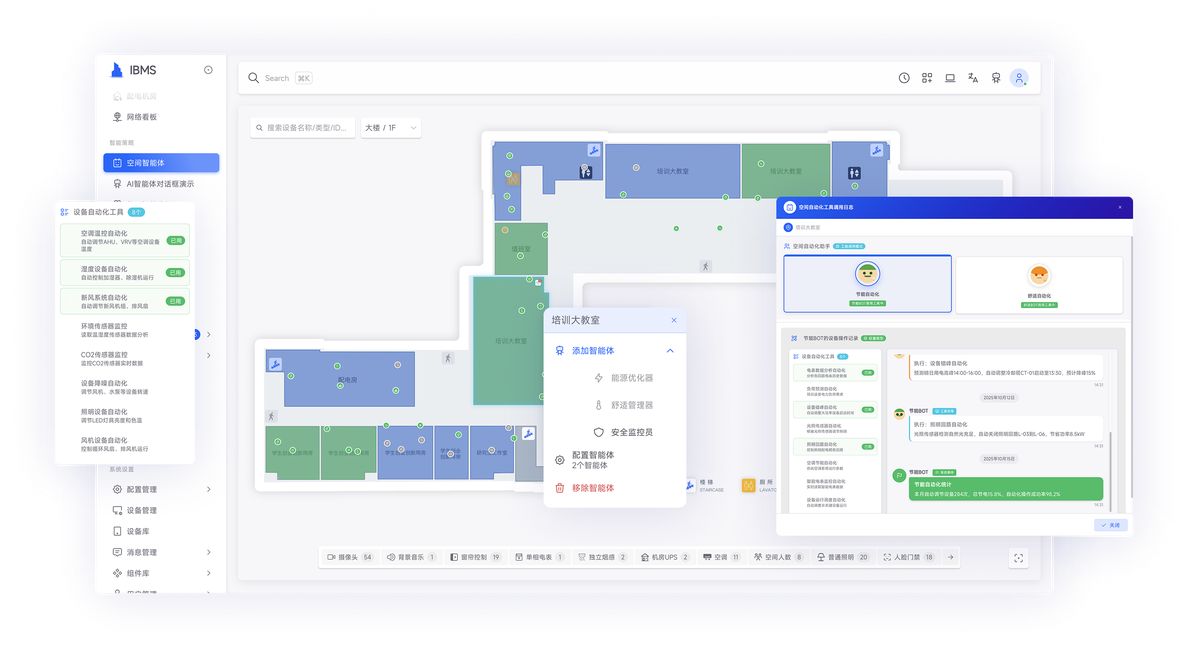Select the 节能自动化 assistant card
Screen dimensions: 1188x648
pyautogui.click(x=867, y=283)
